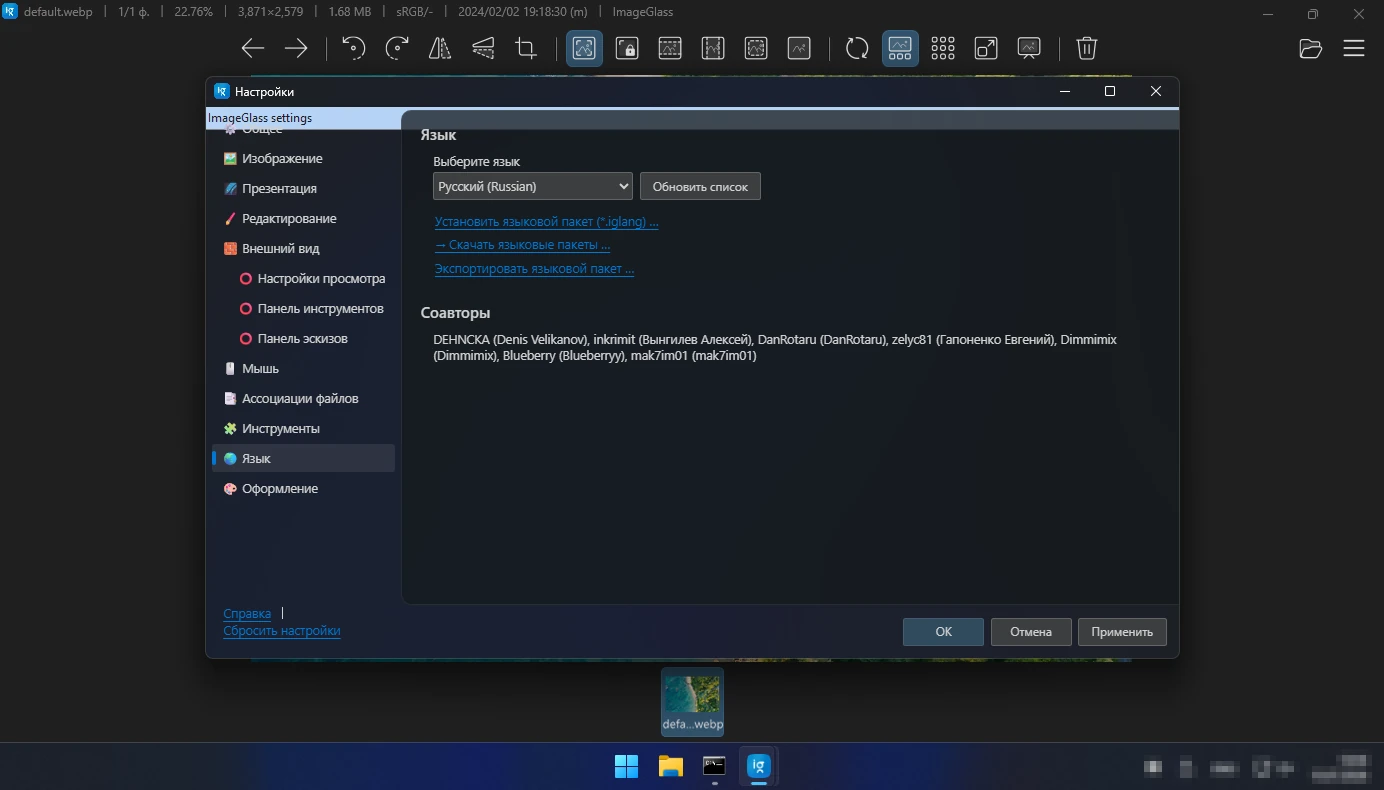1384x790 pixels.
Task: Open the Инструменты settings tab
Action: tap(303, 428)
